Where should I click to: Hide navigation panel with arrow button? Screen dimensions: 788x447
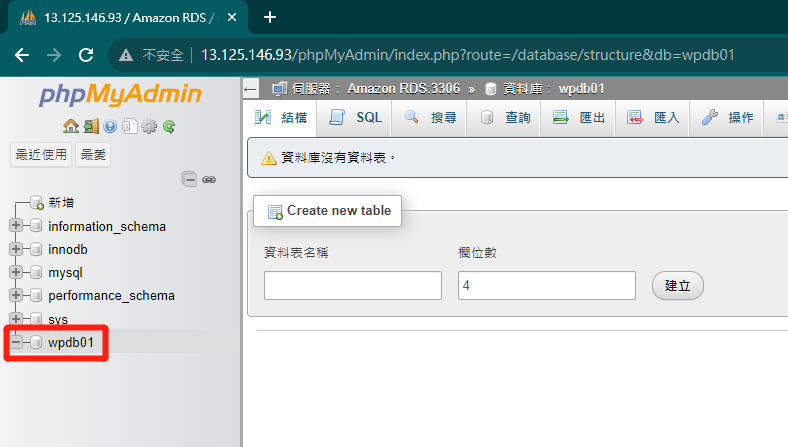click(250, 90)
